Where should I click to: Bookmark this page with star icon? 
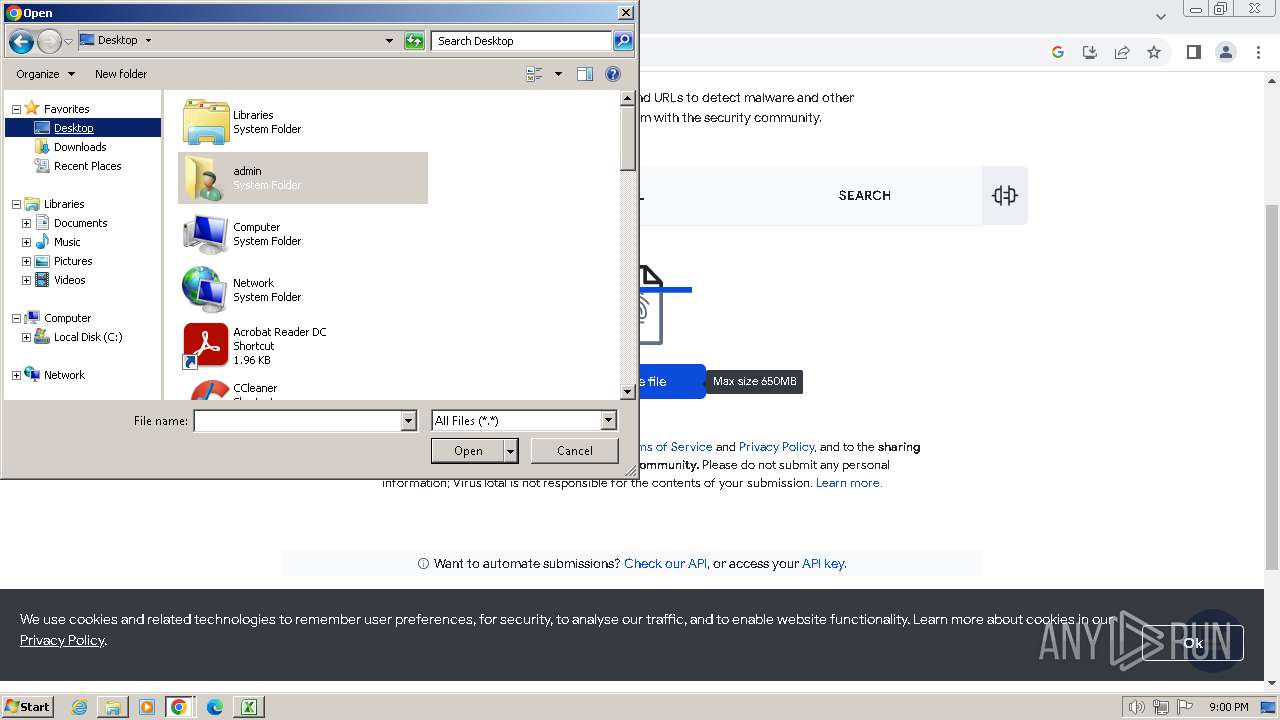click(1154, 52)
